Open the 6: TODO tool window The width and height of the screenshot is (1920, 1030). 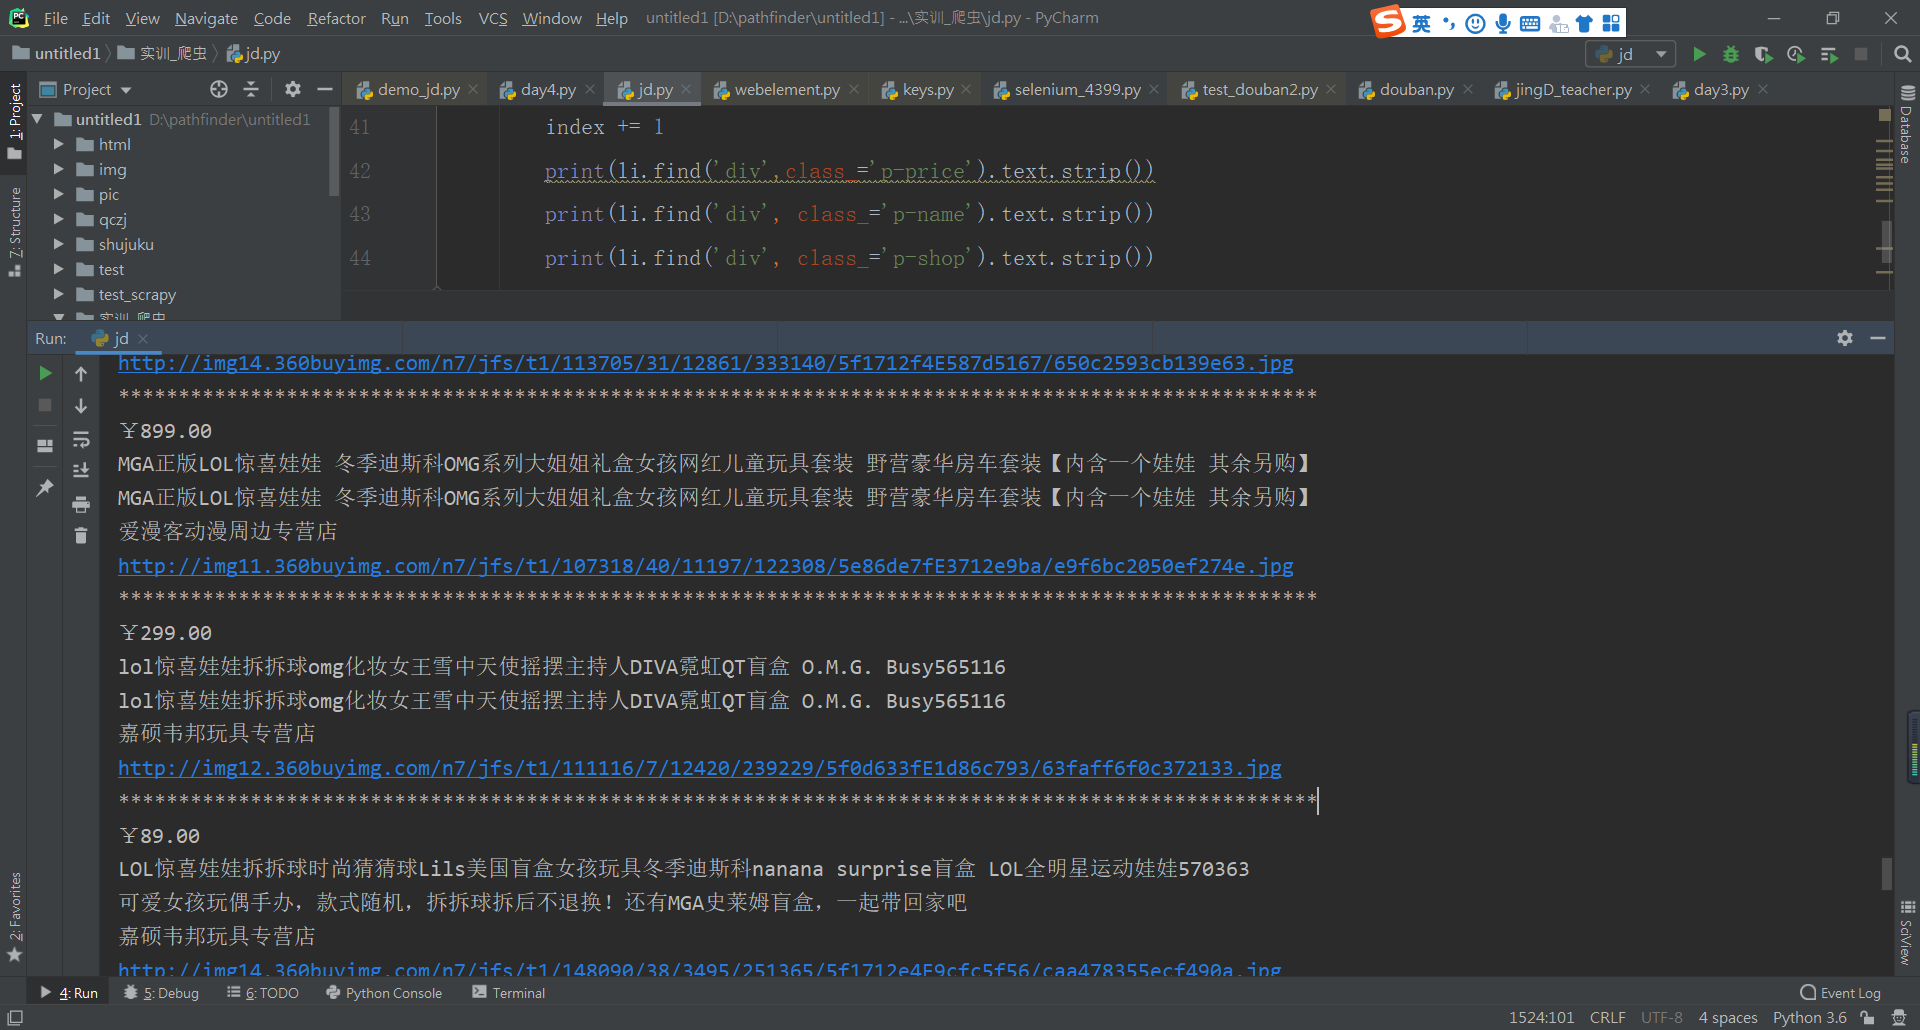tap(263, 993)
